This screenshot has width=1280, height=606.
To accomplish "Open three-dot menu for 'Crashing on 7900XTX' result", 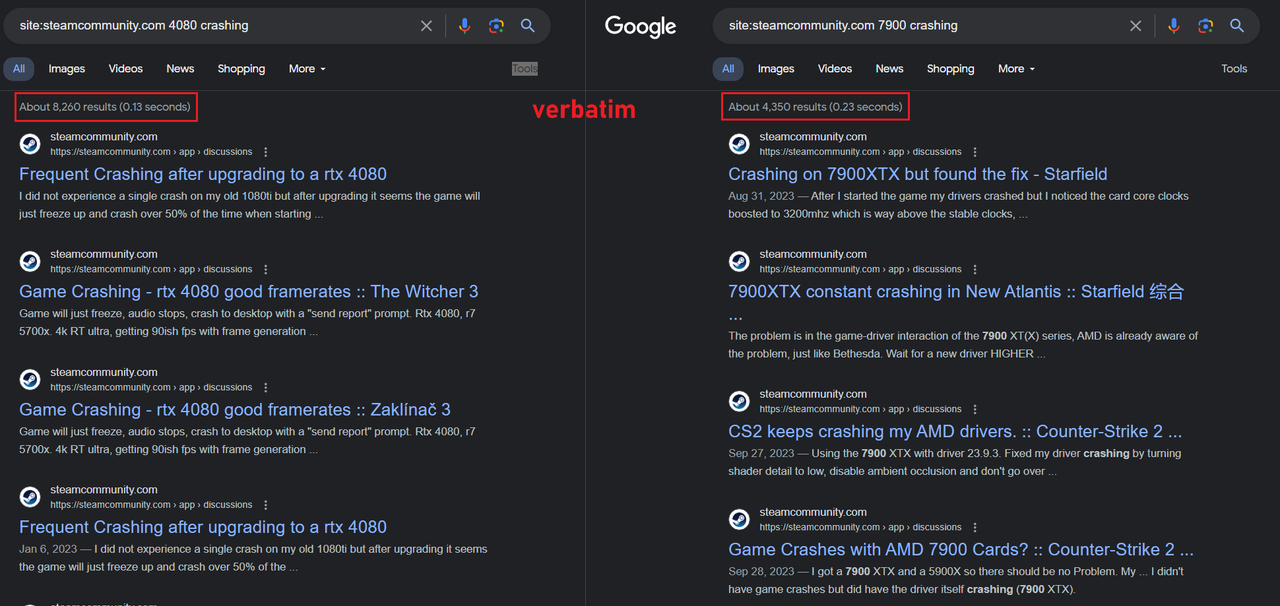I will 975,152.
